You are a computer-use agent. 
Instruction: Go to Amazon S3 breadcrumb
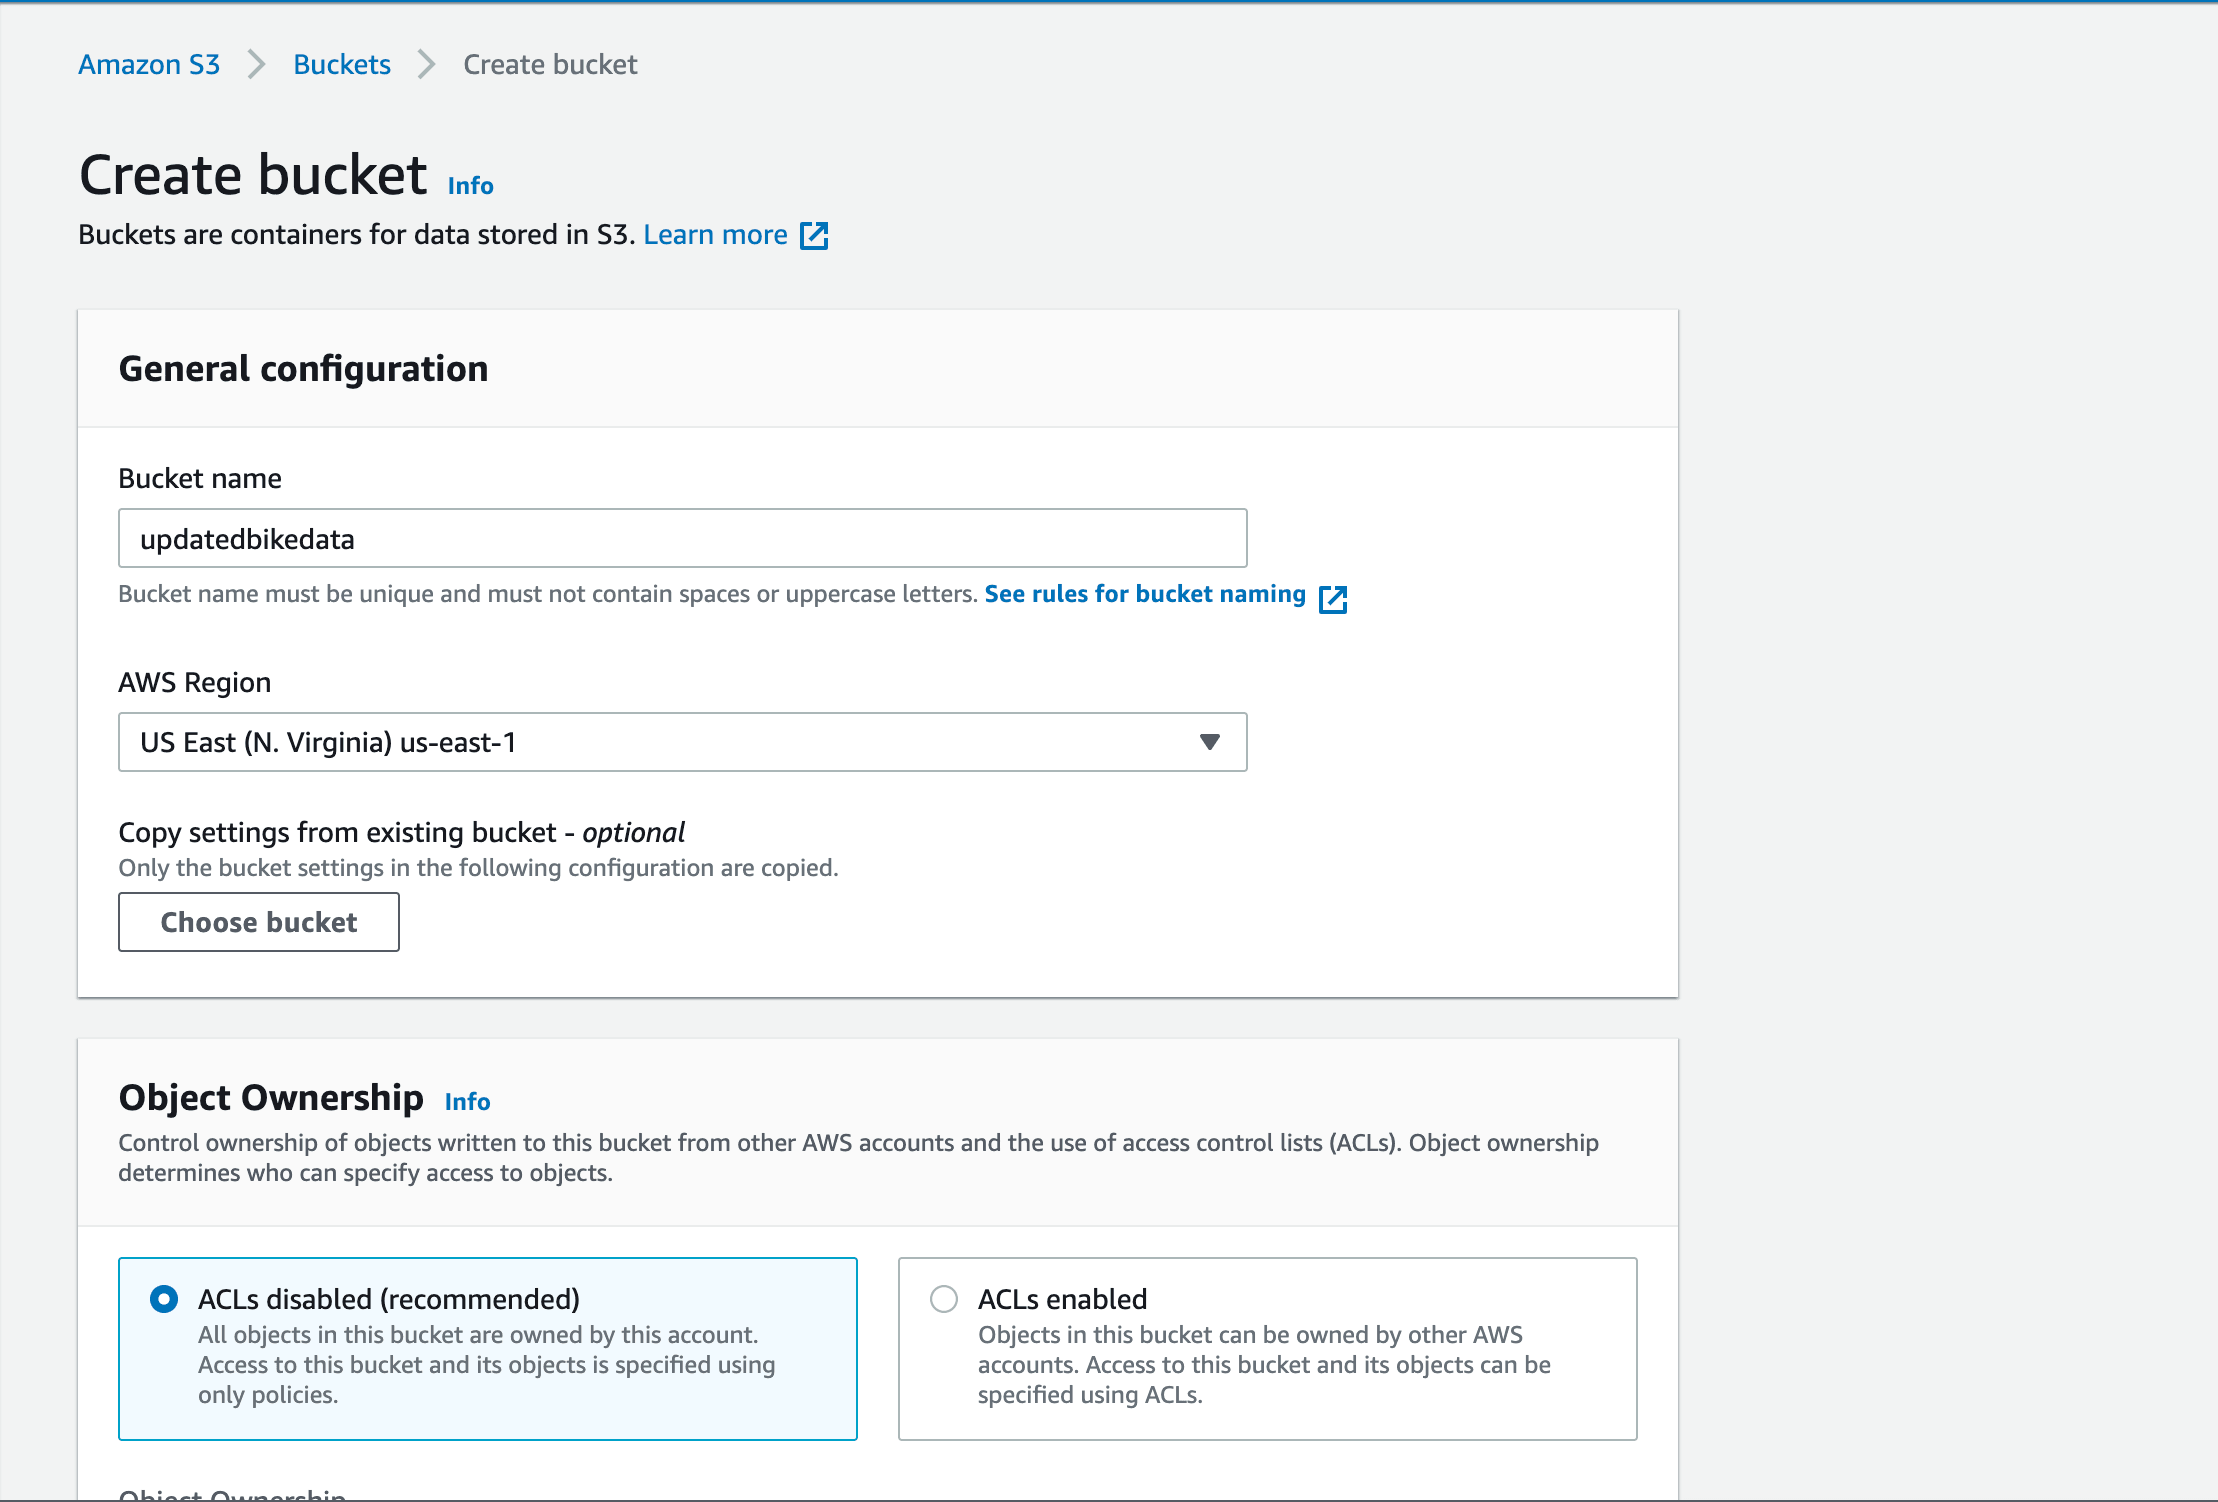pos(149,65)
